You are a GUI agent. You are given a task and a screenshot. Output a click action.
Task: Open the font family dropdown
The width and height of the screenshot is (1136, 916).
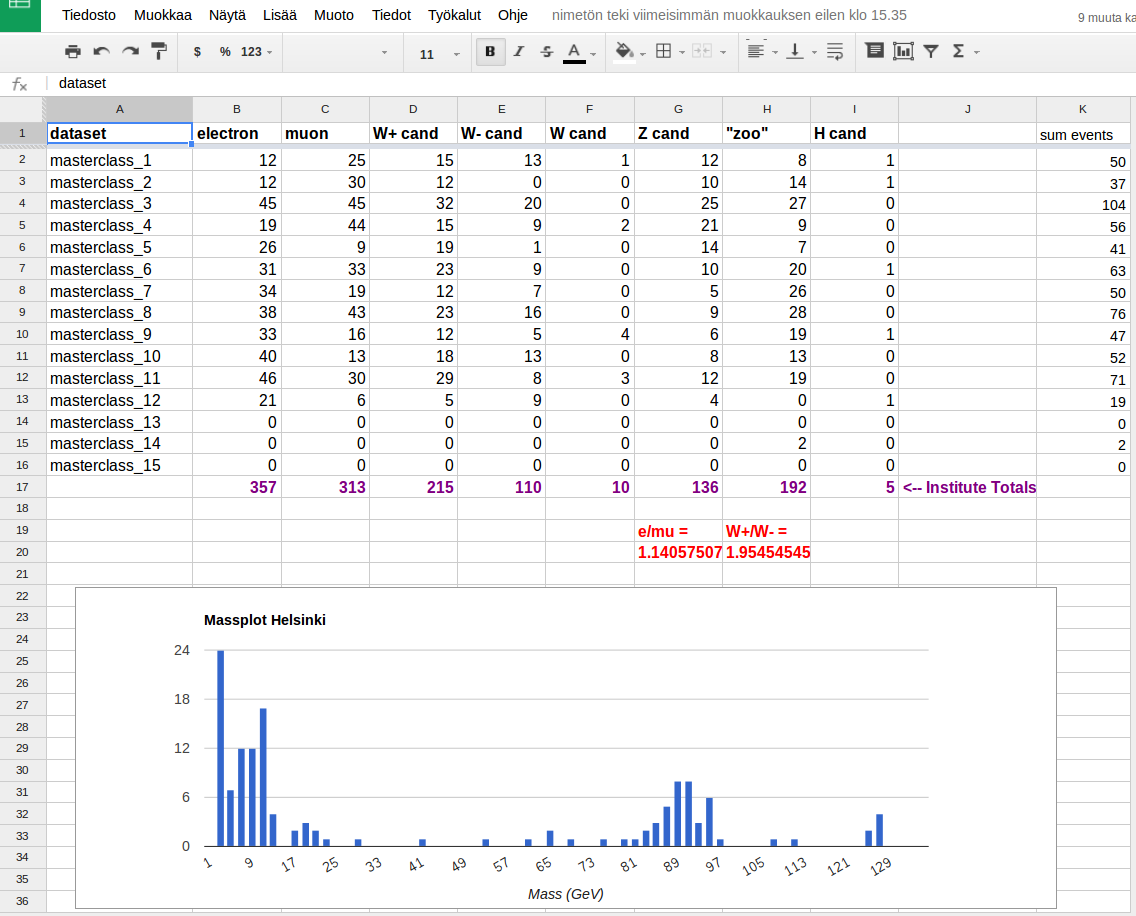(x=341, y=52)
